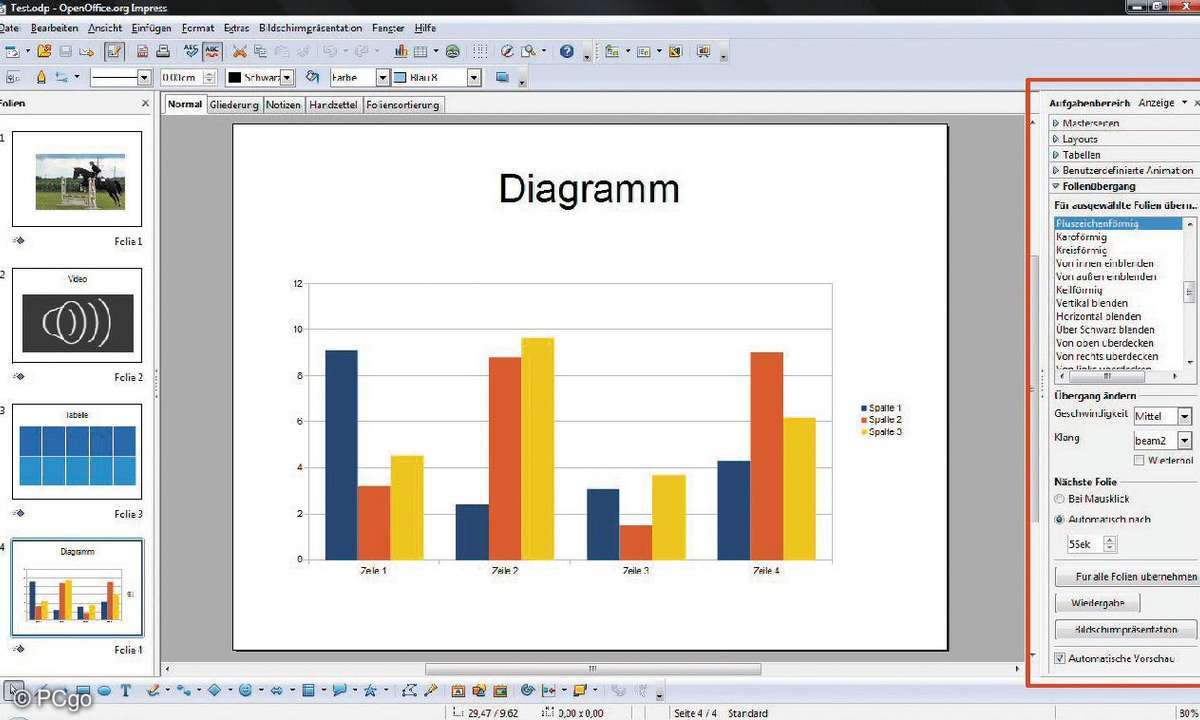The image size is (1200, 720).
Task: Select the Callouts speech bubble tool
Action: [x=339, y=690]
